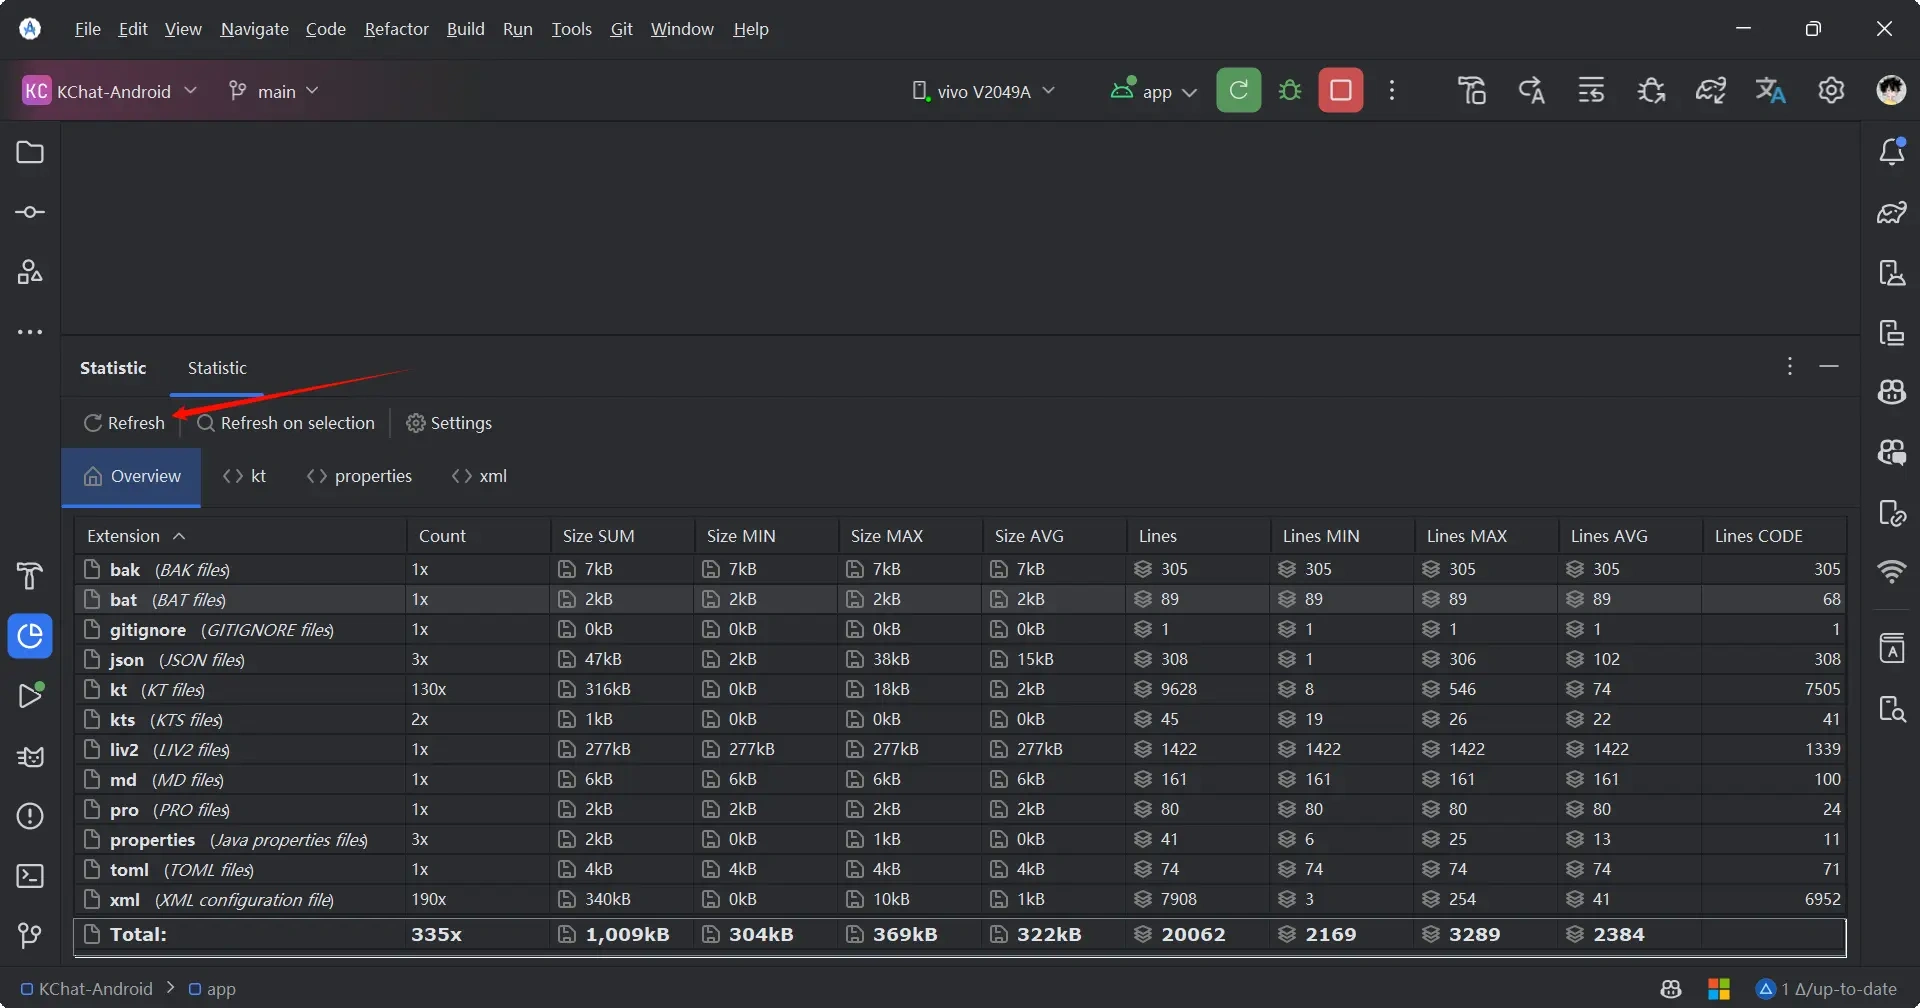Screen dimensions: 1920x1008
Task: Open the Problems warning icon
Action: [x=30, y=816]
